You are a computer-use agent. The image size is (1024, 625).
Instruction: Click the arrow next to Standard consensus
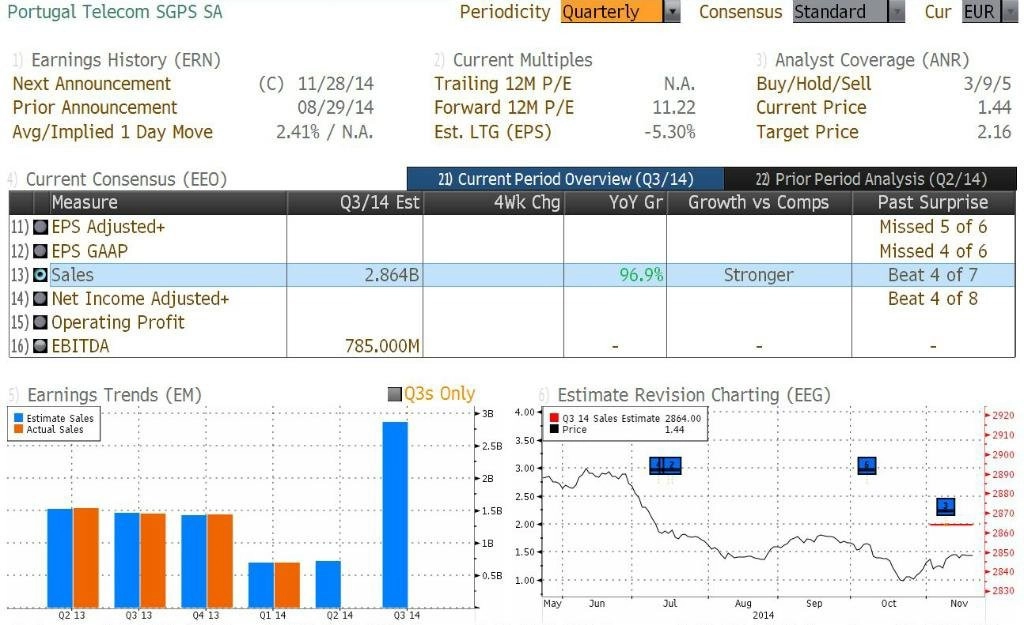click(897, 12)
